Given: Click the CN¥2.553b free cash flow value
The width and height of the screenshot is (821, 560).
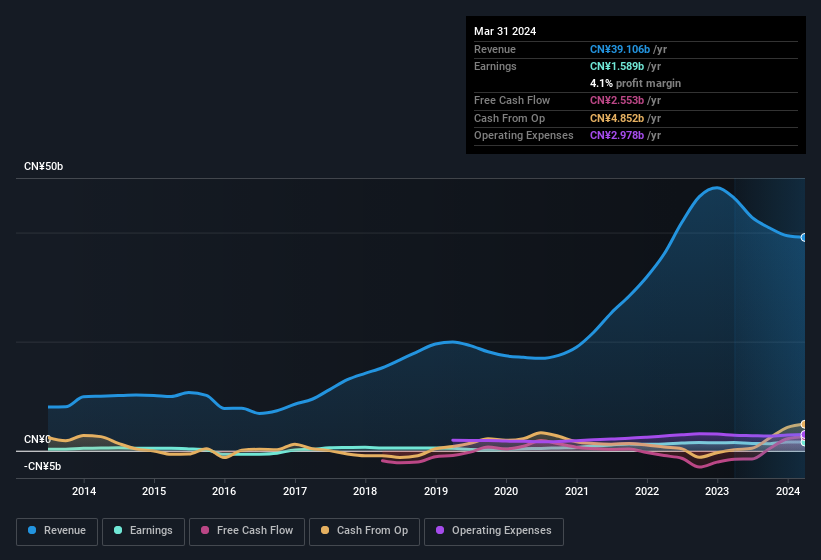Looking at the screenshot, I should [x=617, y=100].
